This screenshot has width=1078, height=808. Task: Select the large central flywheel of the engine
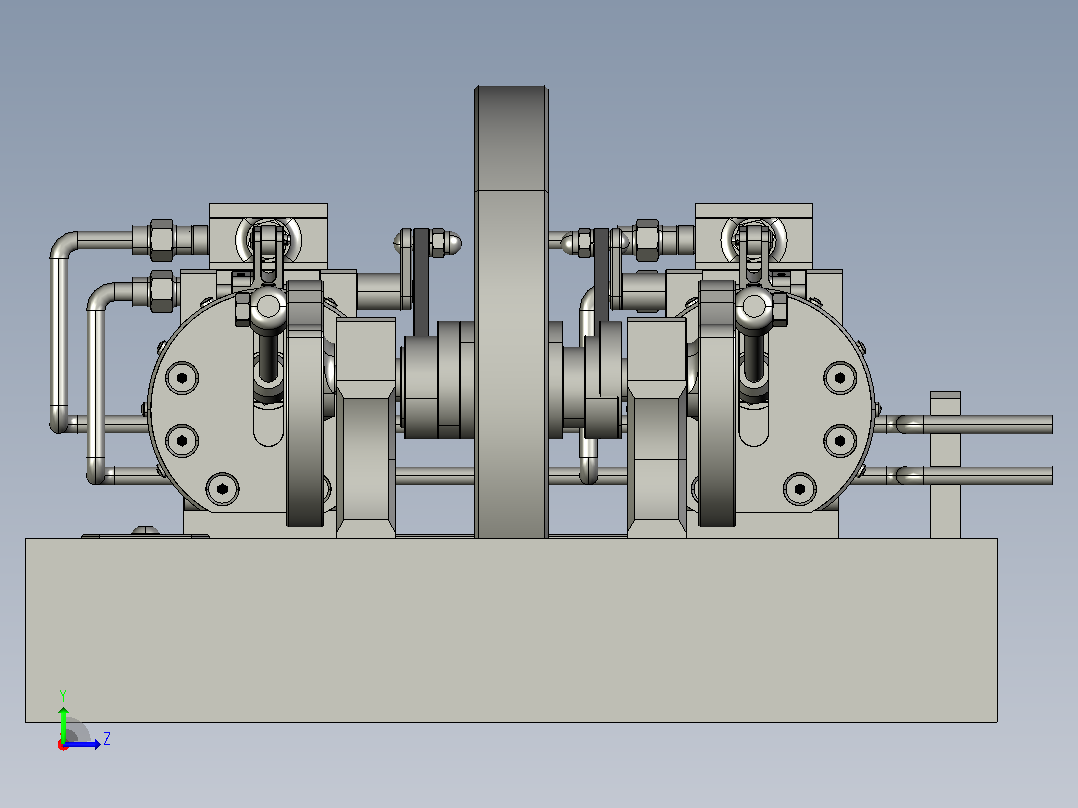tap(511, 312)
